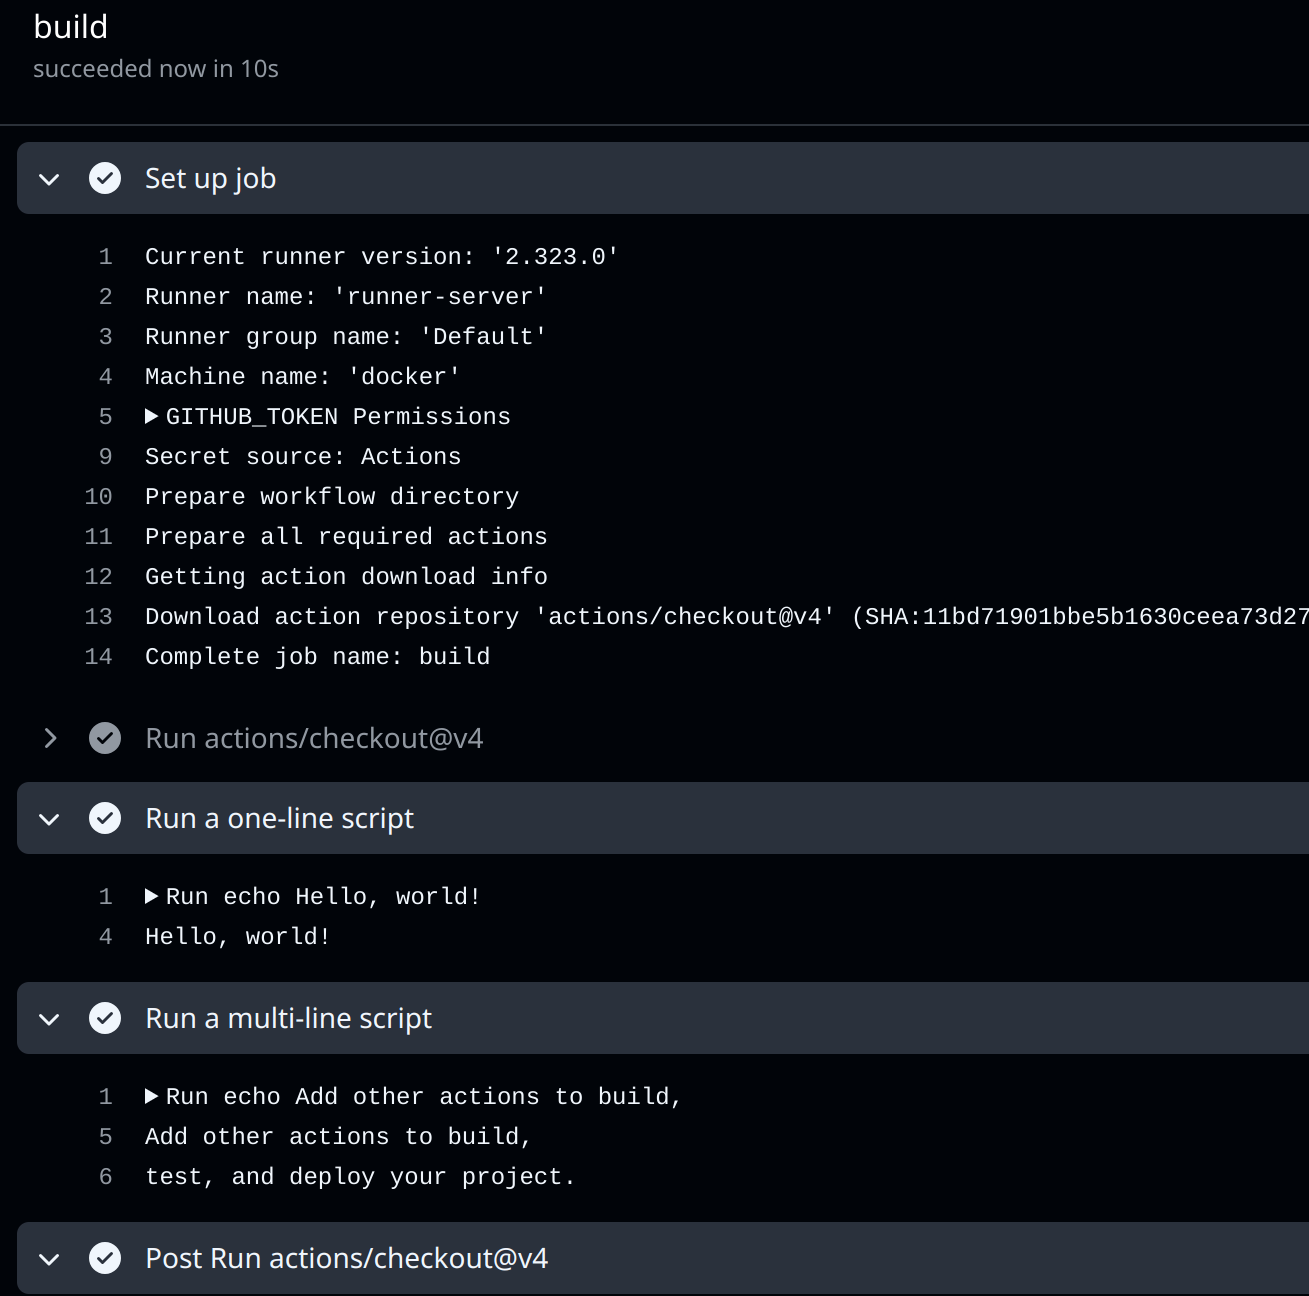The image size is (1309, 1296).
Task: Collapse the Set up job step chevron
Action: coord(49,179)
